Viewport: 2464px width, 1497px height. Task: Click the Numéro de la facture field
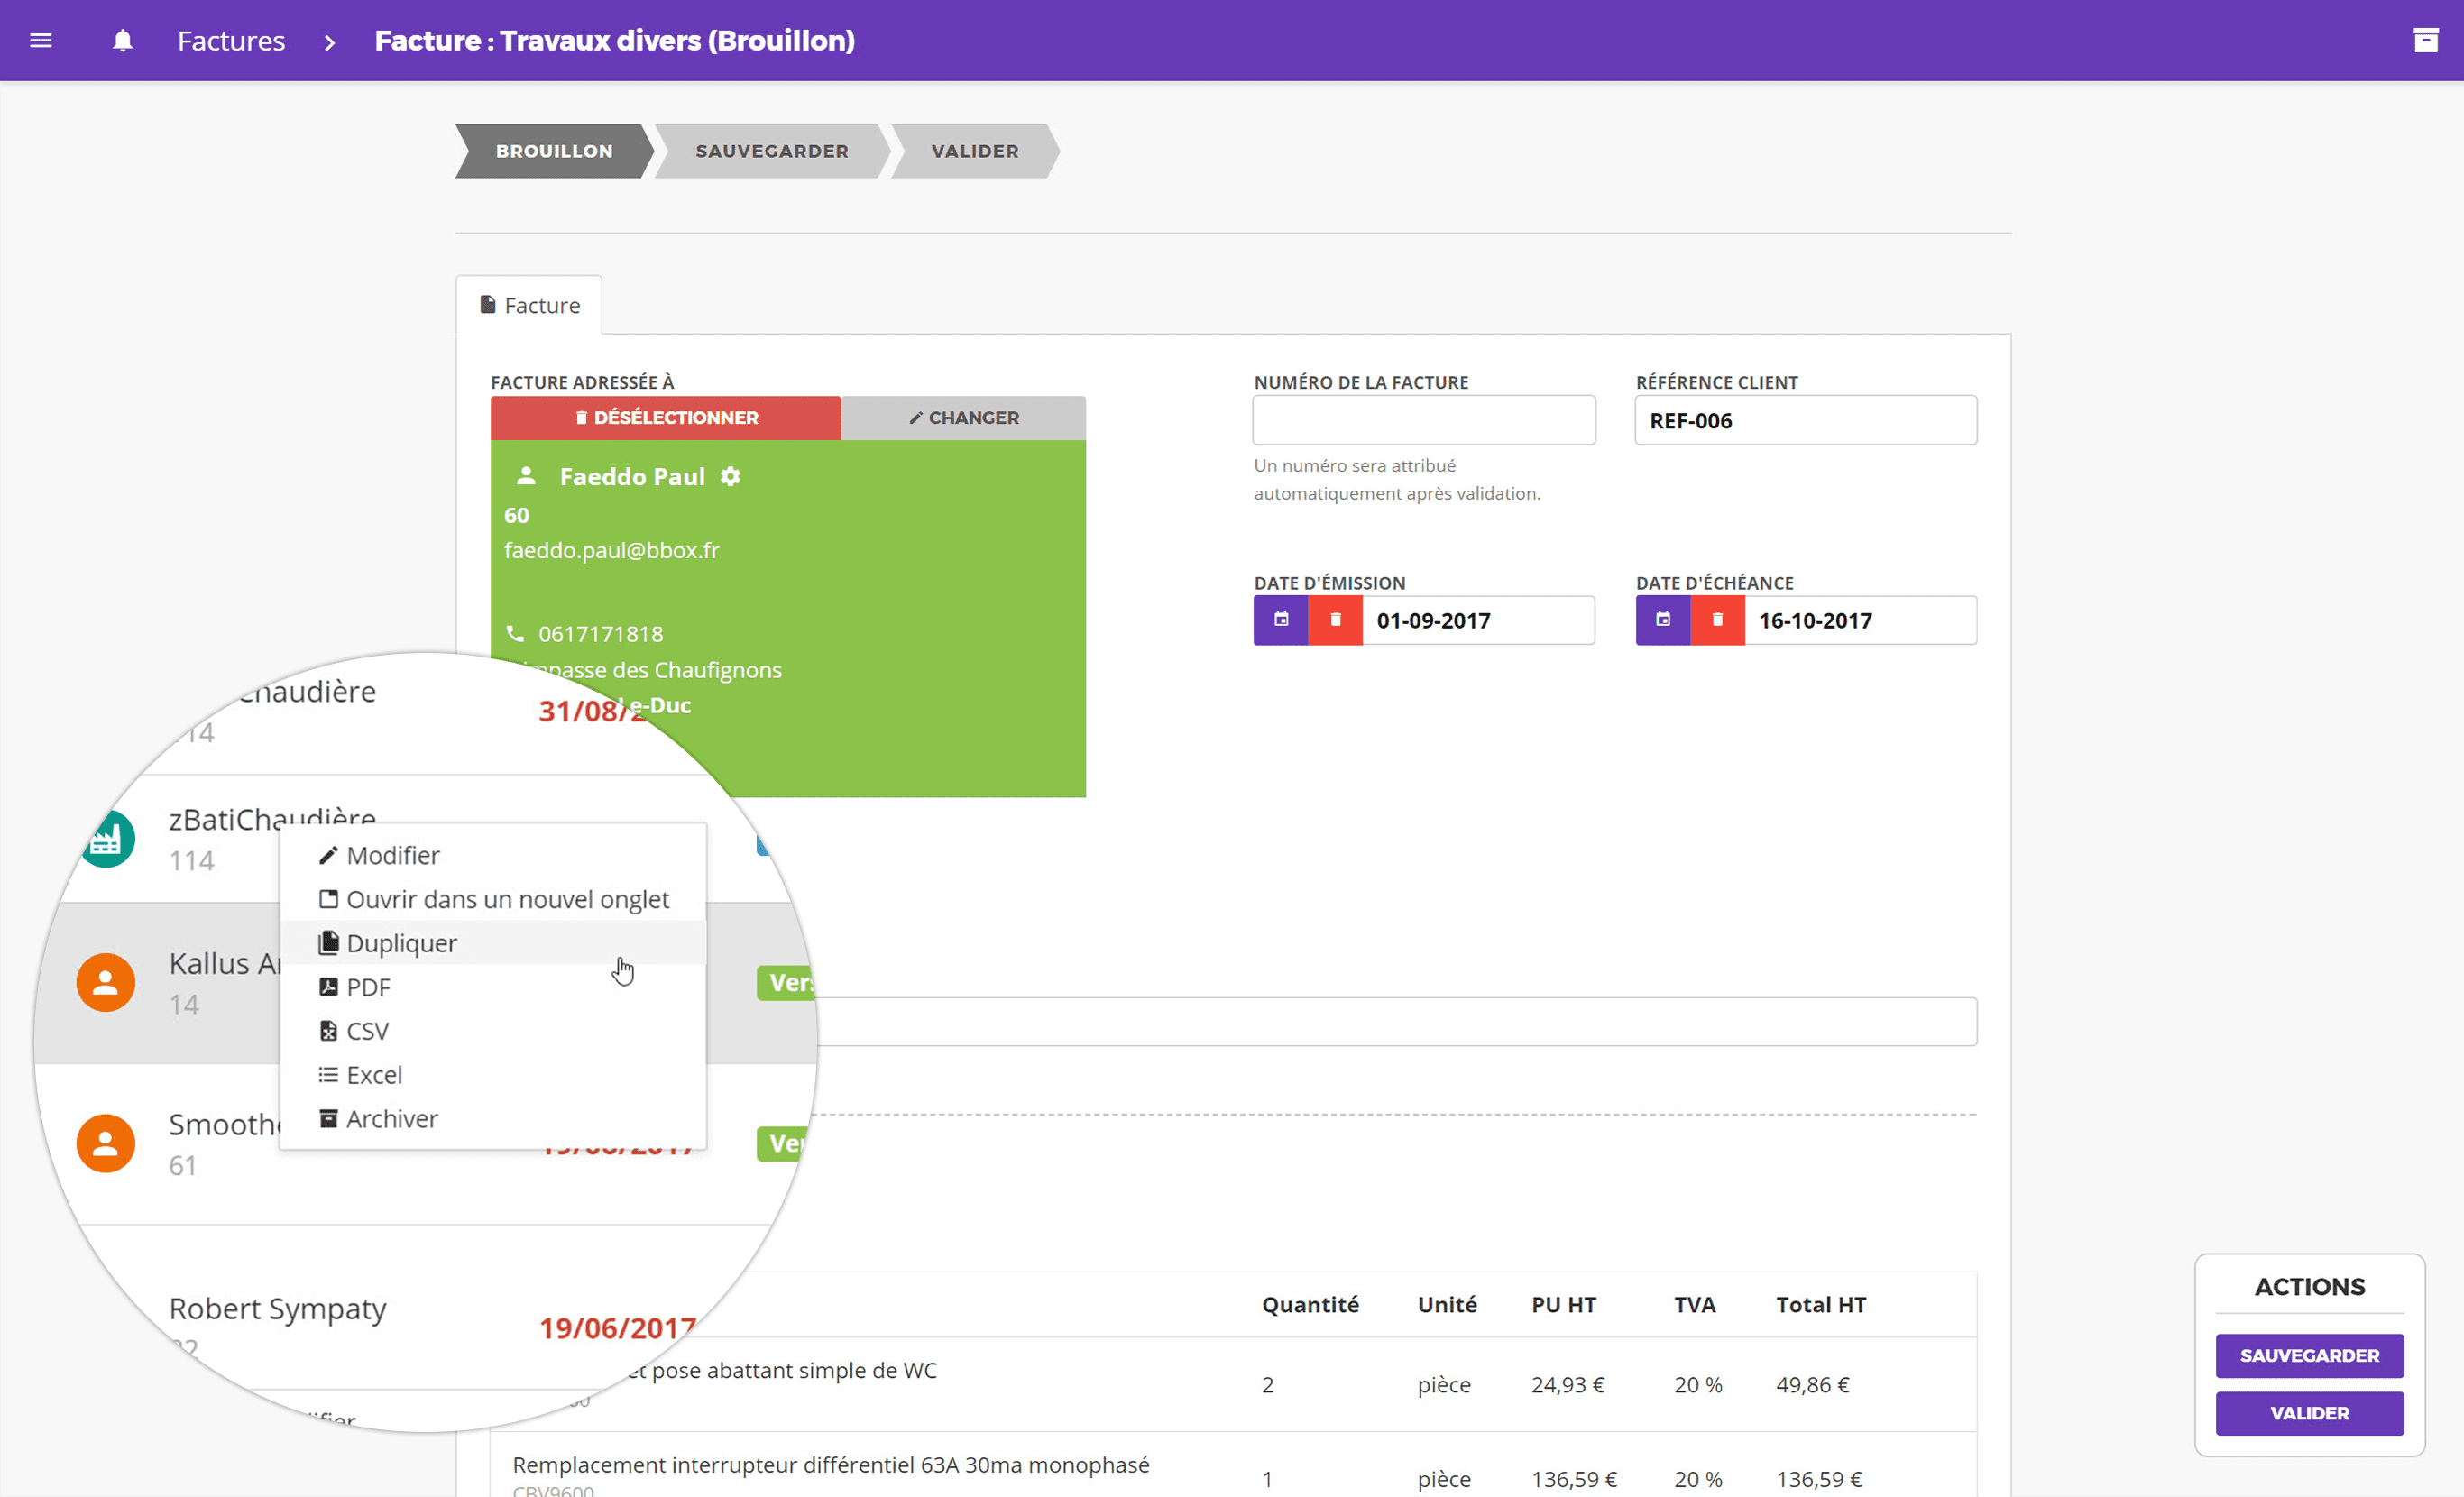coord(1424,420)
